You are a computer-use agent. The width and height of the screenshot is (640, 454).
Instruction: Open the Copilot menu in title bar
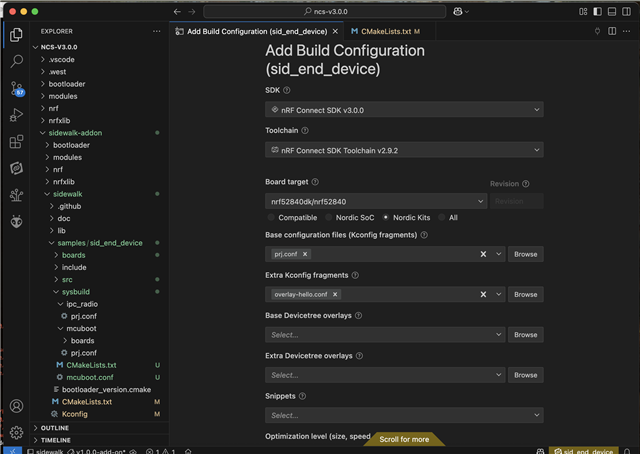coord(461,12)
